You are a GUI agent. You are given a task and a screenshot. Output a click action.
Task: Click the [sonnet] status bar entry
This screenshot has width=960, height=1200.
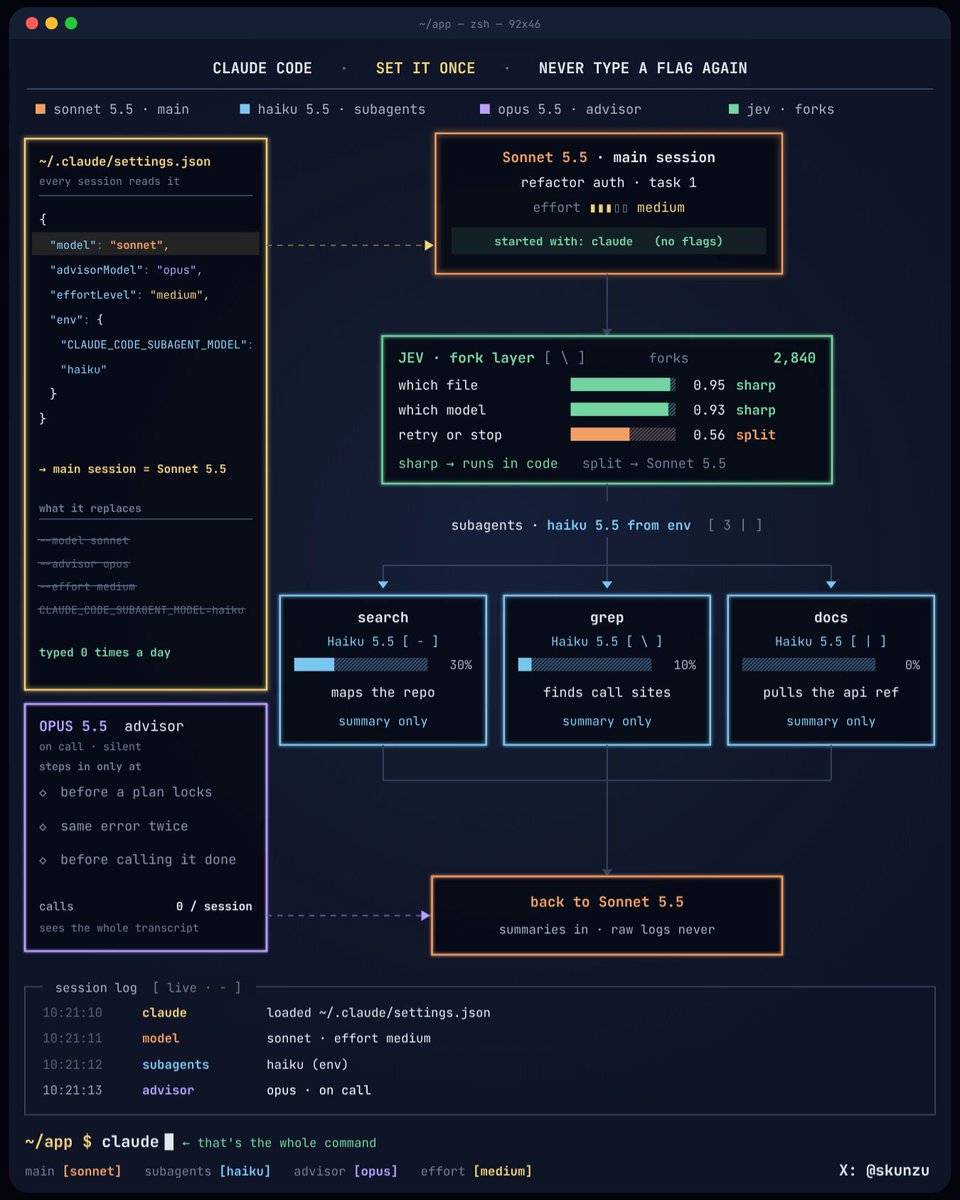[x=92, y=1171]
